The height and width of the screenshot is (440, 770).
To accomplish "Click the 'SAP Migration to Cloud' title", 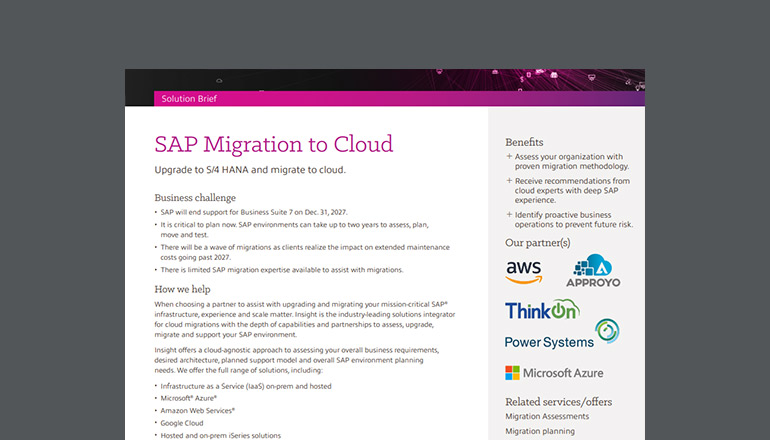I will click(273, 143).
